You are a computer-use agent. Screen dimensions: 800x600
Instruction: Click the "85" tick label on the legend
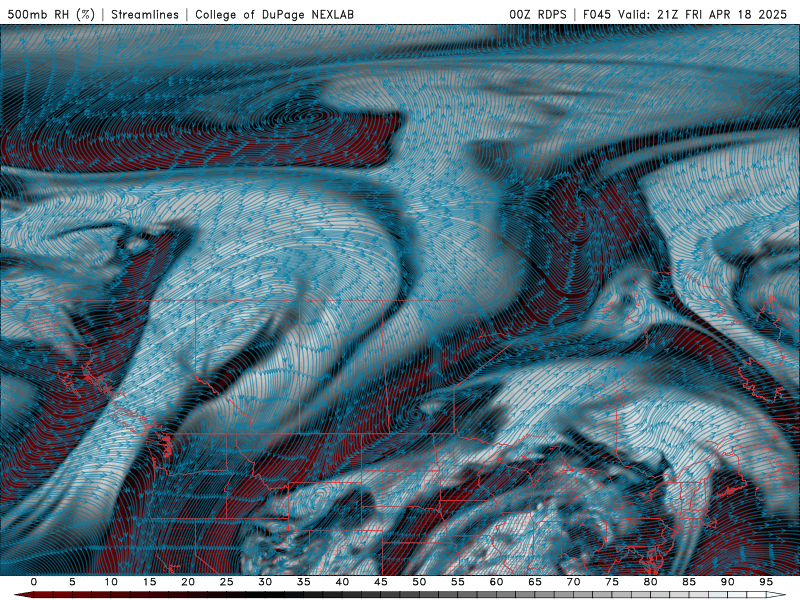click(x=689, y=582)
